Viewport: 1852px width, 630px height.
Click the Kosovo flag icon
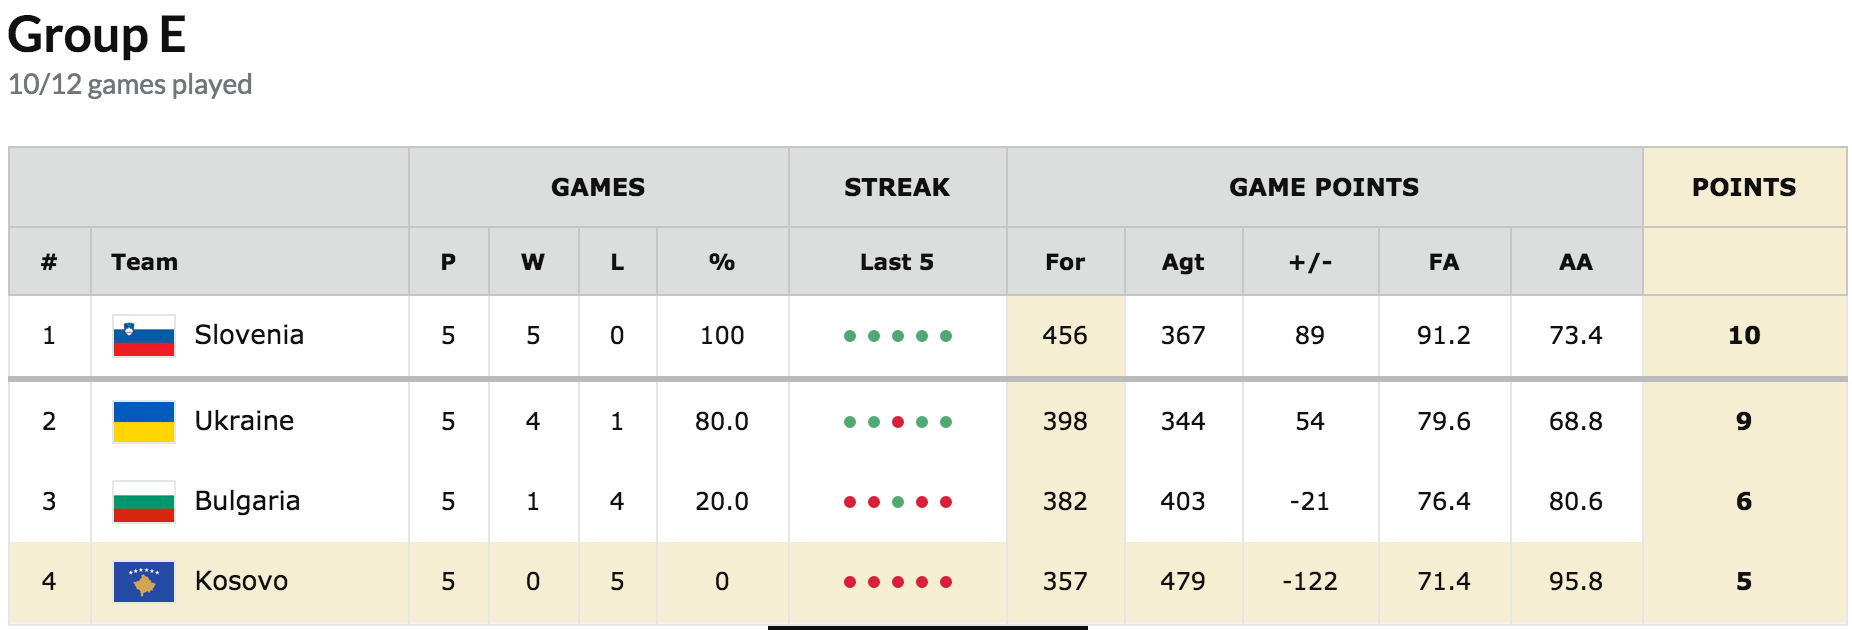pos(144,581)
